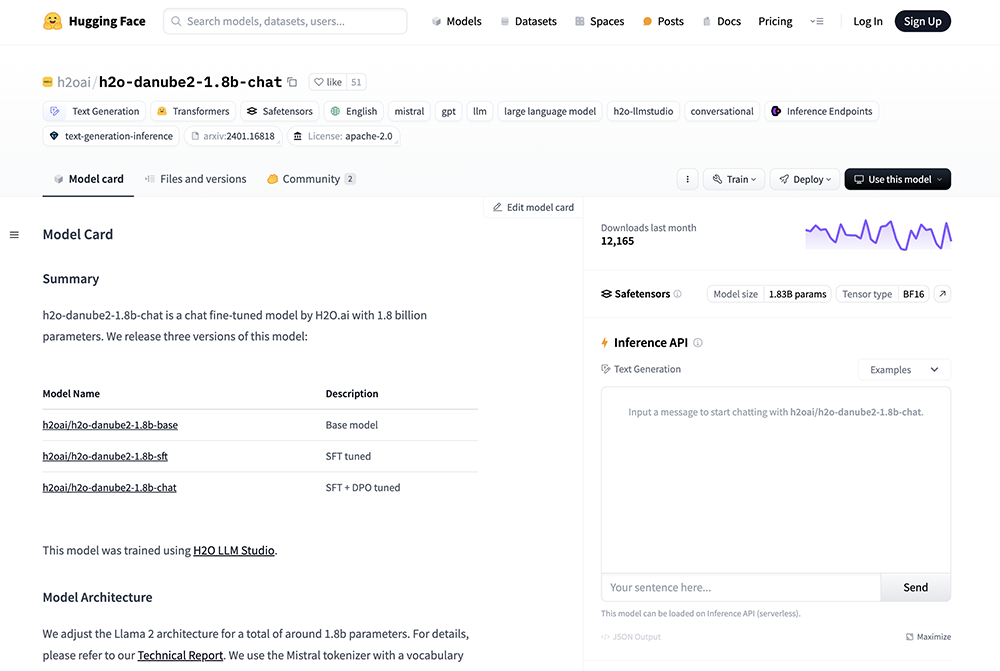Expand the Deploy dropdown
This screenshot has height=671, width=1000.
[803, 179]
